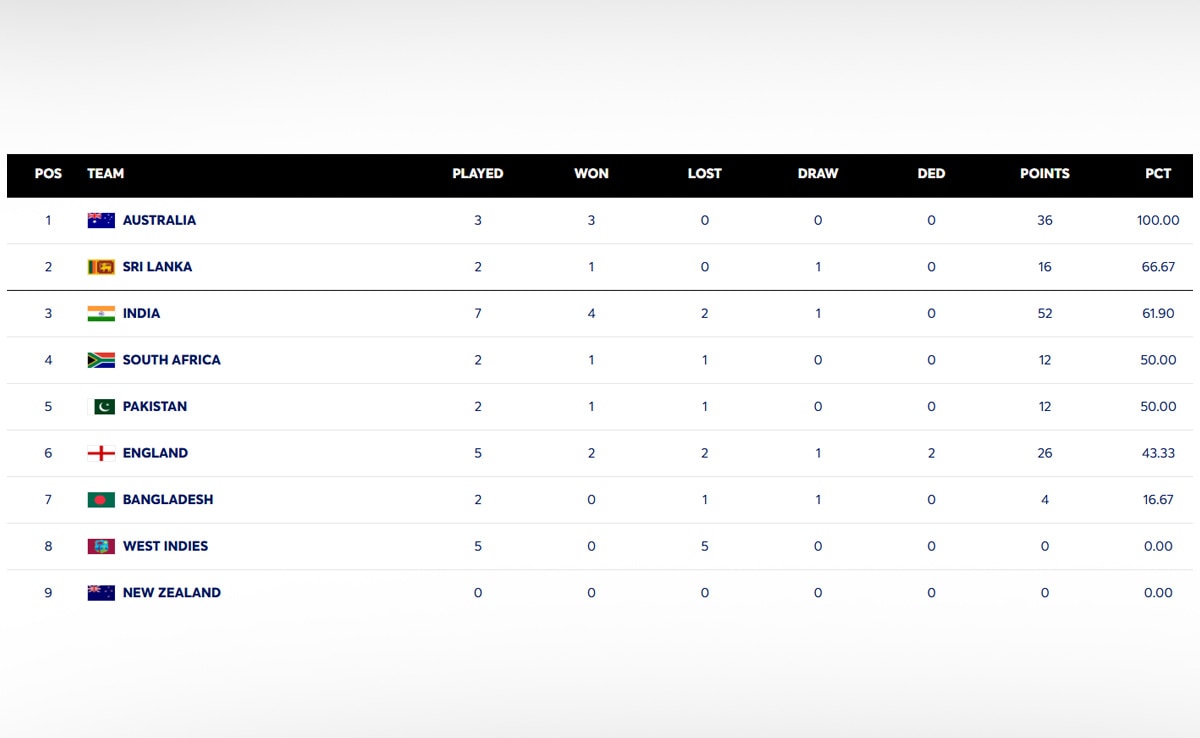The height and width of the screenshot is (738, 1200).
Task: Click the New Zealand flag icon
Action: (101, 592)
